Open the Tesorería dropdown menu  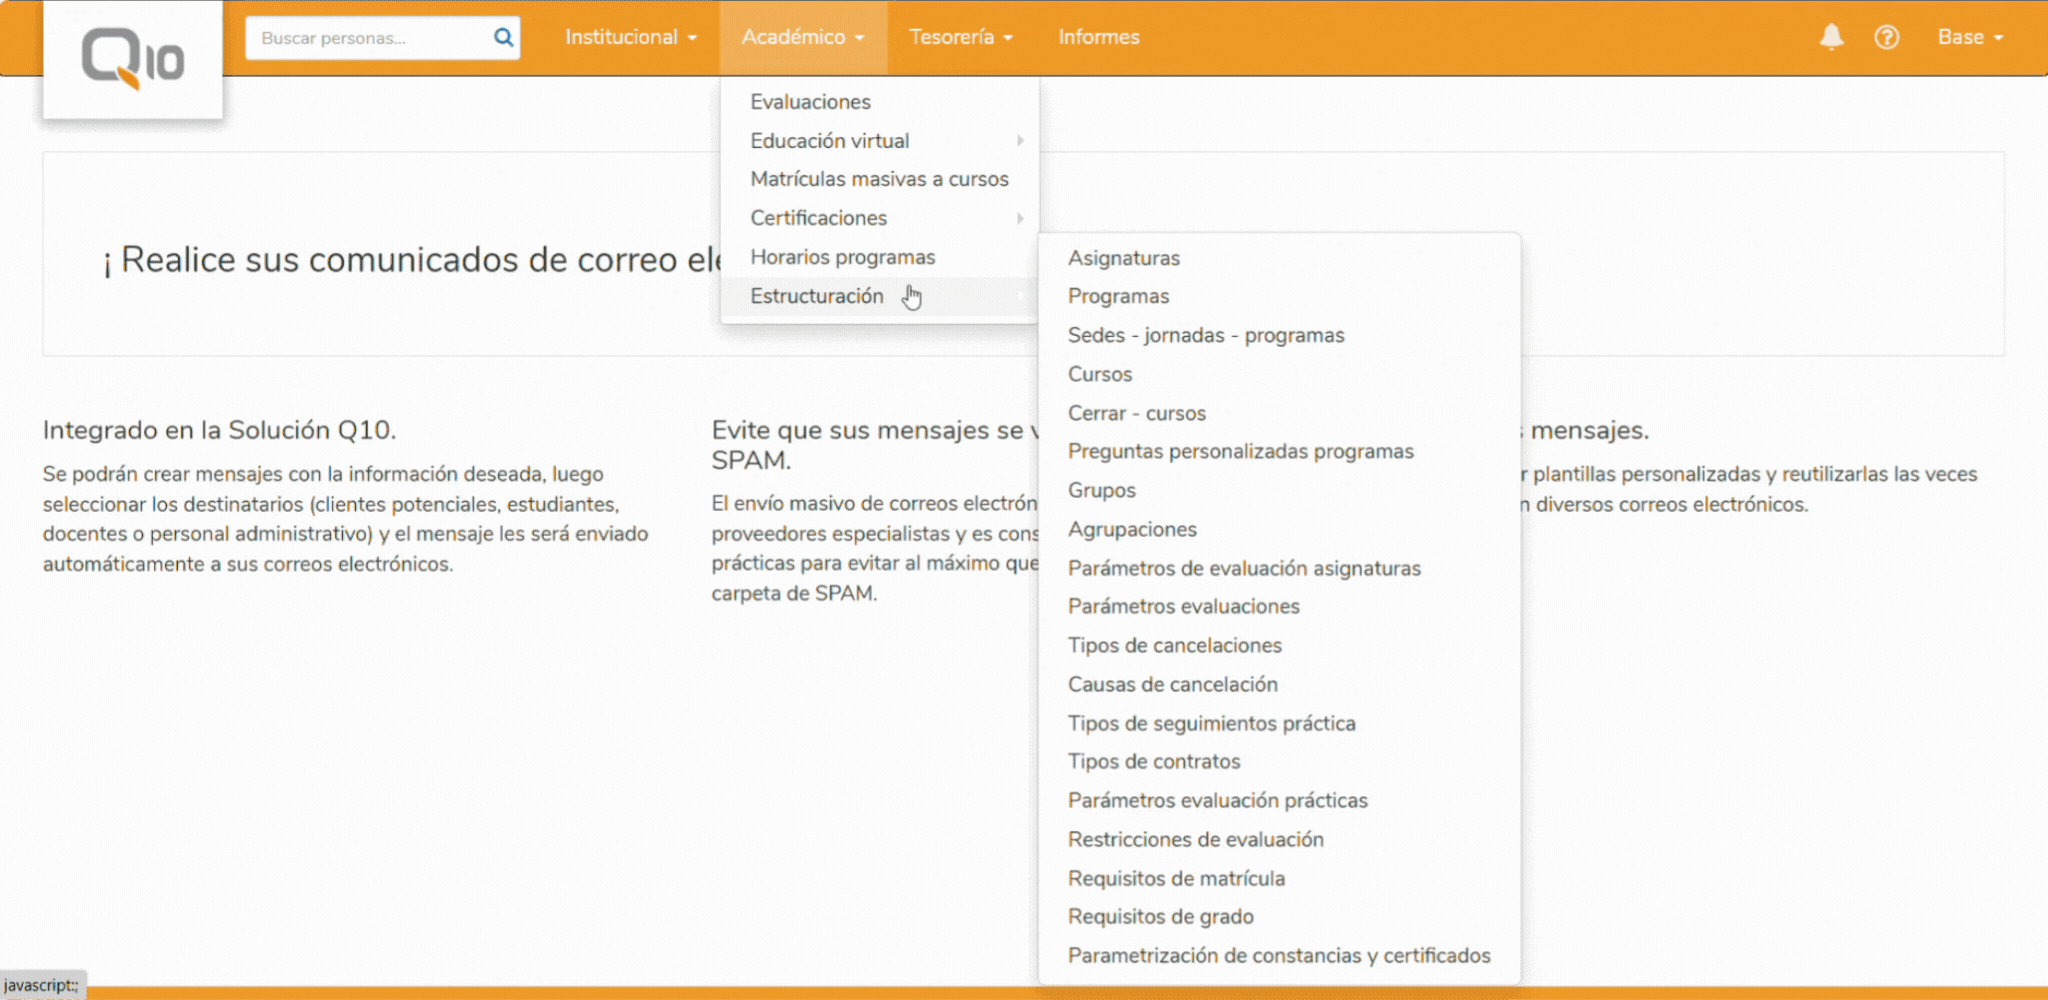(960, 37)
